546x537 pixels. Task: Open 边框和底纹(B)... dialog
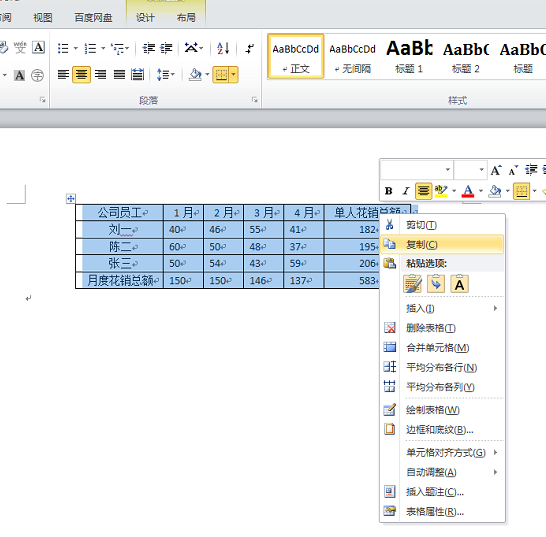point(442,429)
